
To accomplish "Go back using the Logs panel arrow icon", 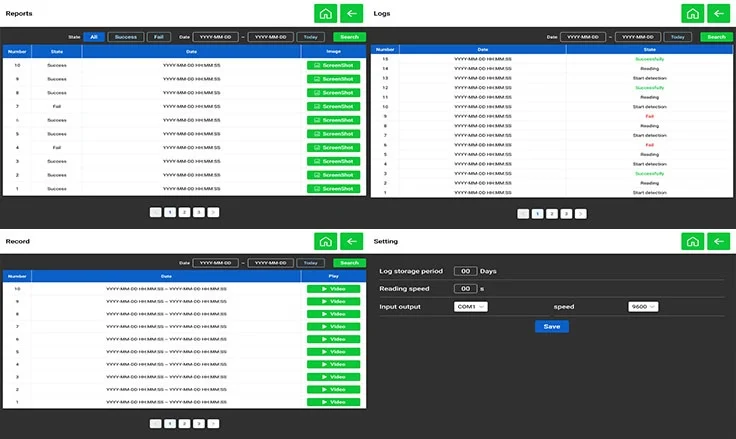I will pyautogui.click(x=719, y=13).
